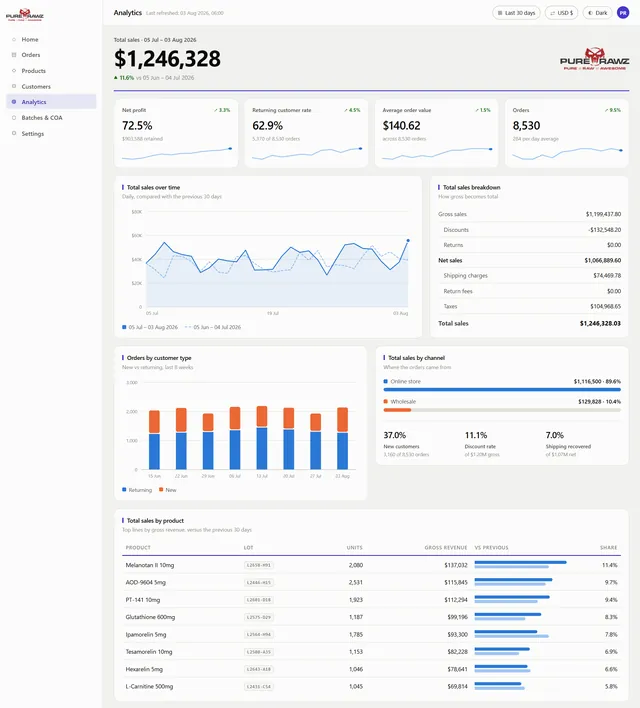Click the Orders icon in the sidebar

[14, 55]
